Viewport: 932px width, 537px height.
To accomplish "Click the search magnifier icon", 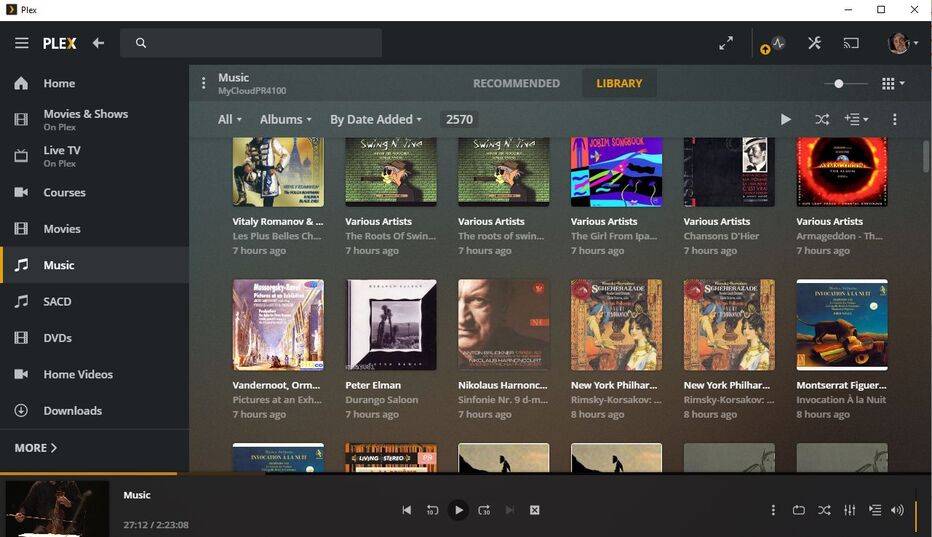I will pos(141,43).
